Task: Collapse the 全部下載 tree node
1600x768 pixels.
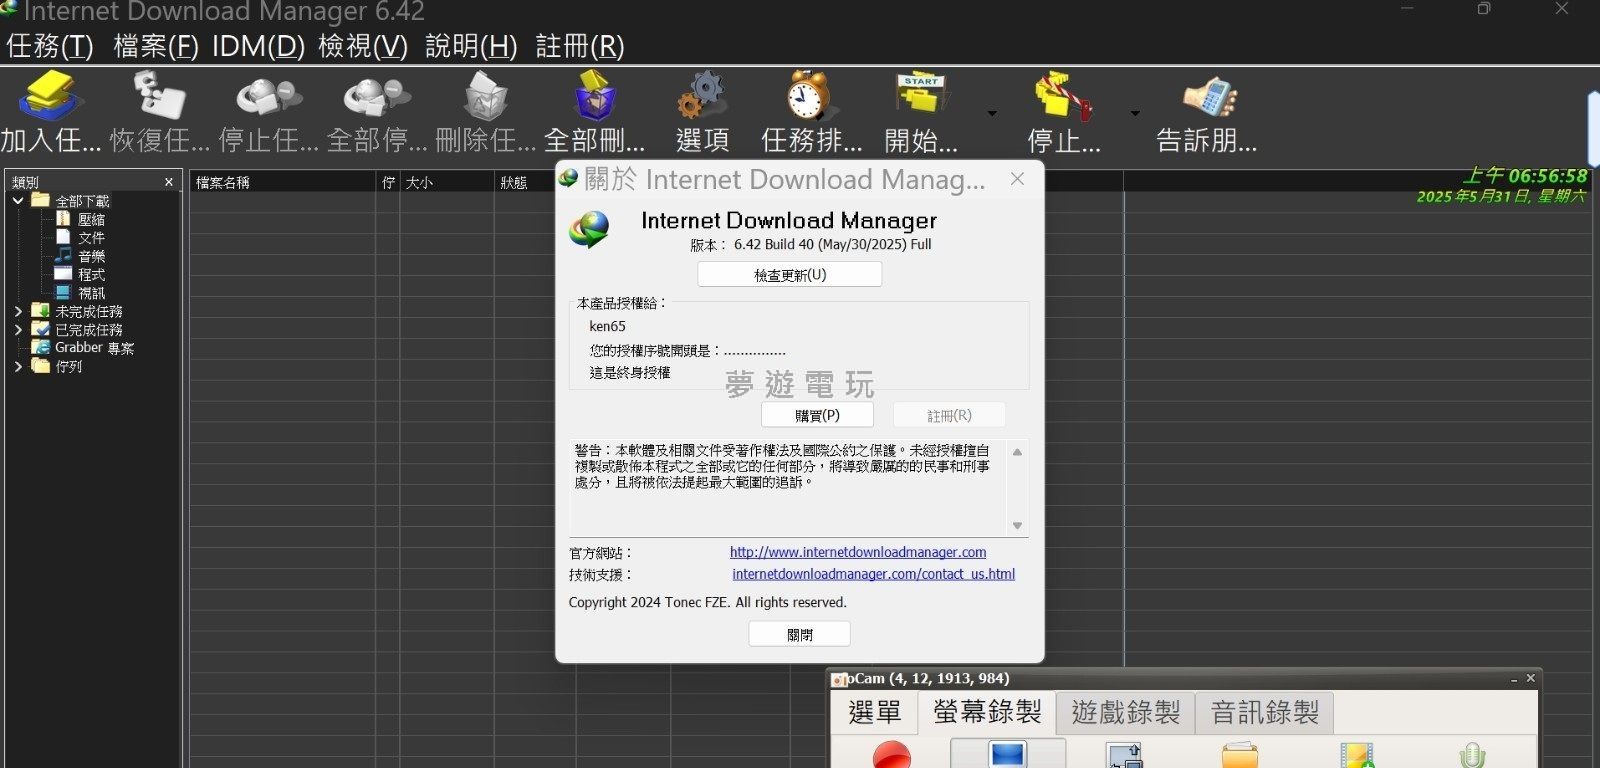Action: (18, 201)
